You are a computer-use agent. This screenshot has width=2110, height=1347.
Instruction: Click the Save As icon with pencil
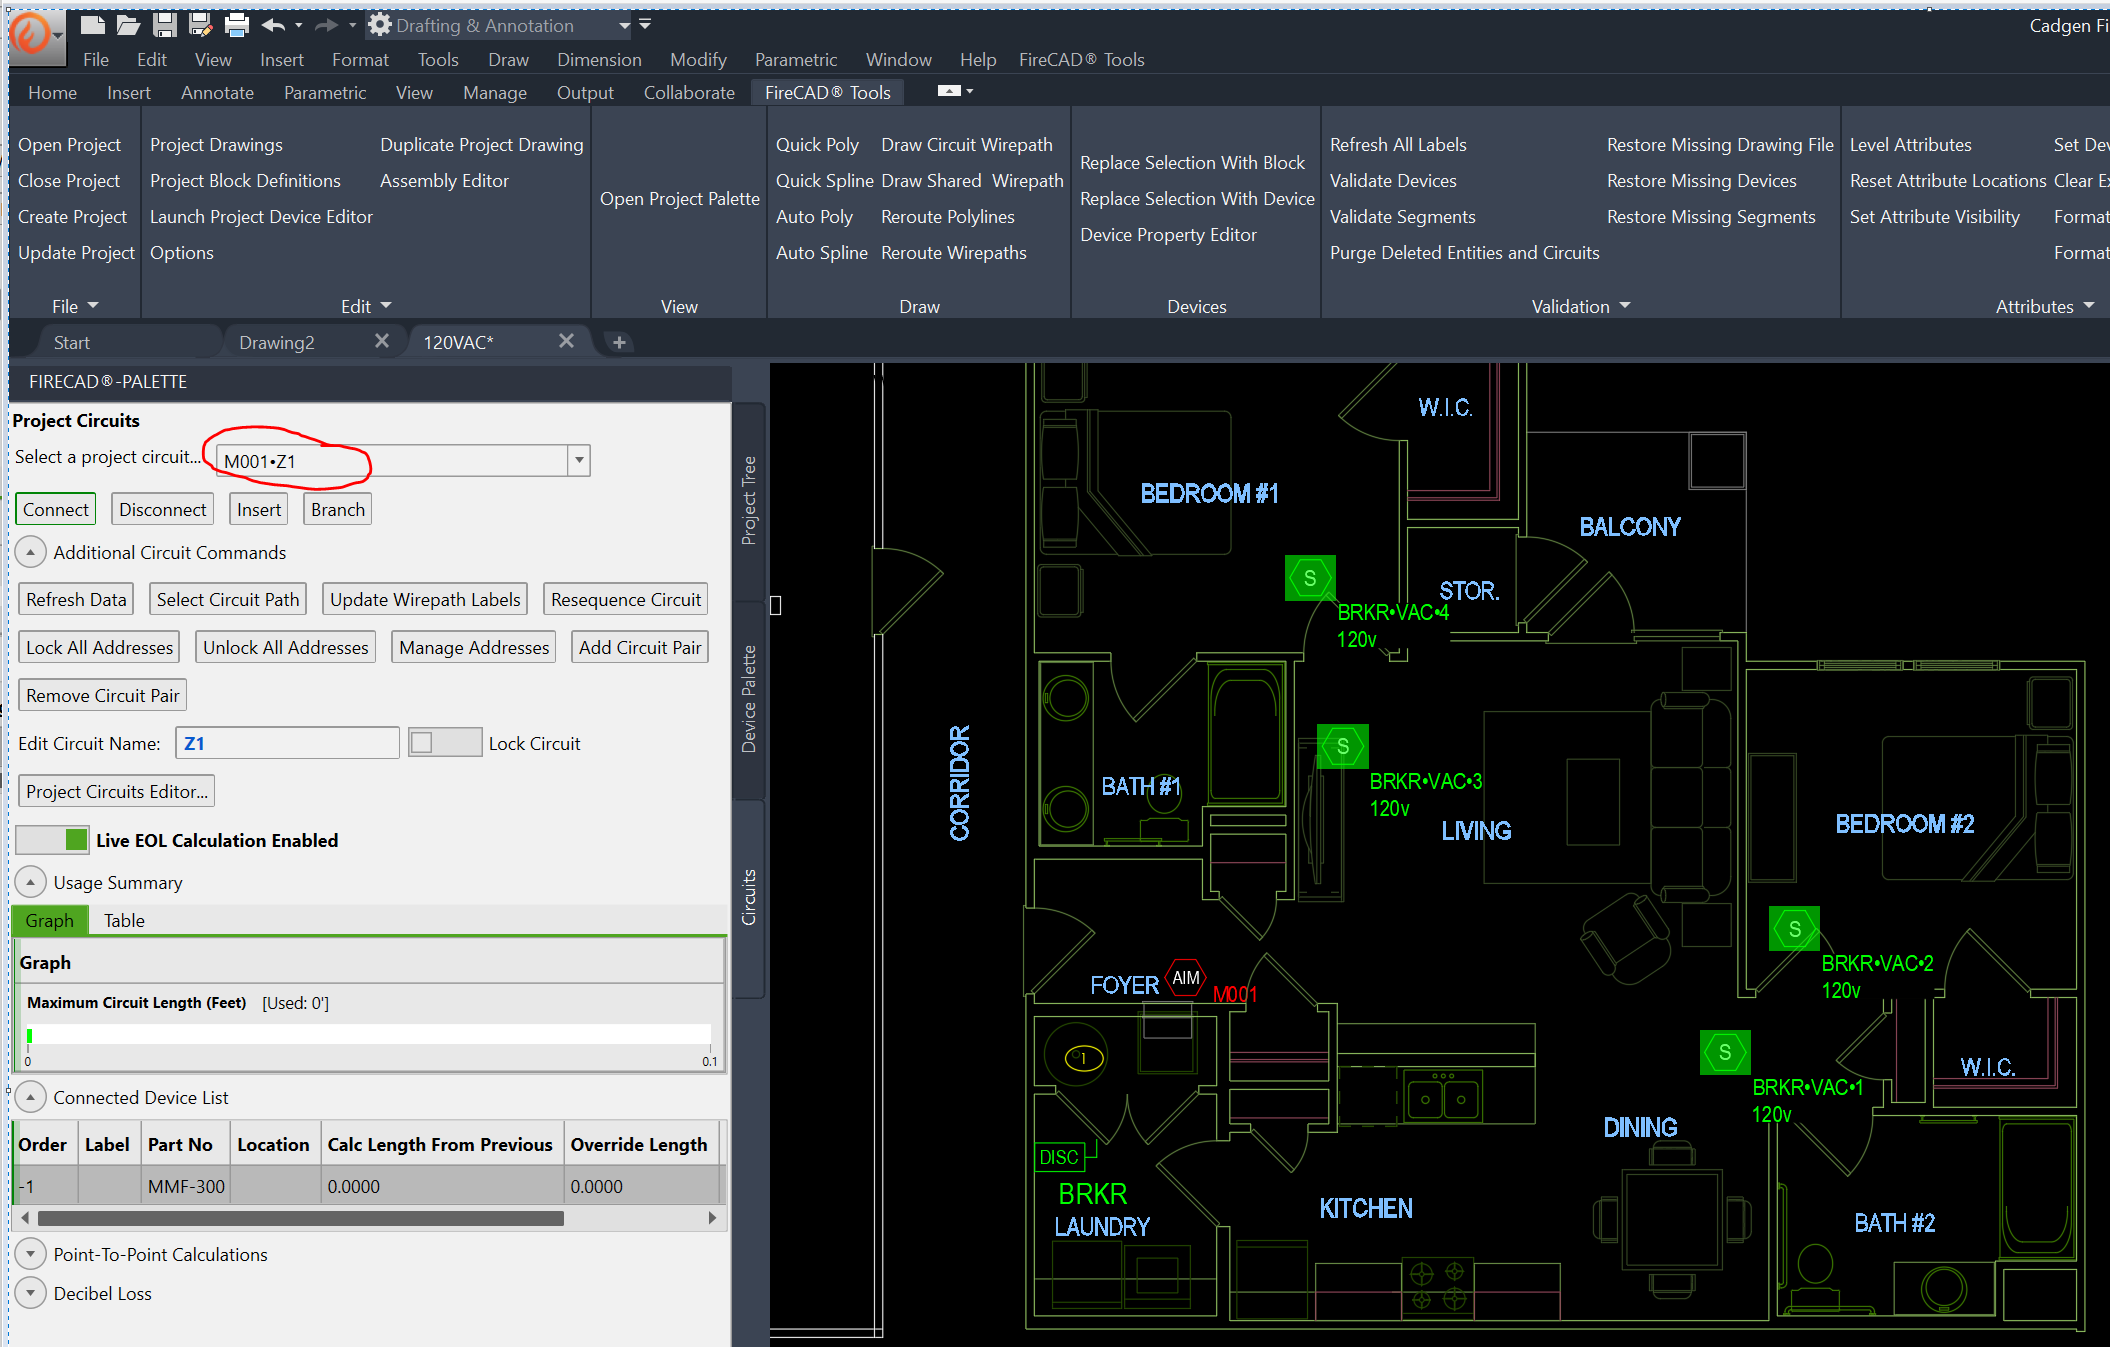(200, 25)
